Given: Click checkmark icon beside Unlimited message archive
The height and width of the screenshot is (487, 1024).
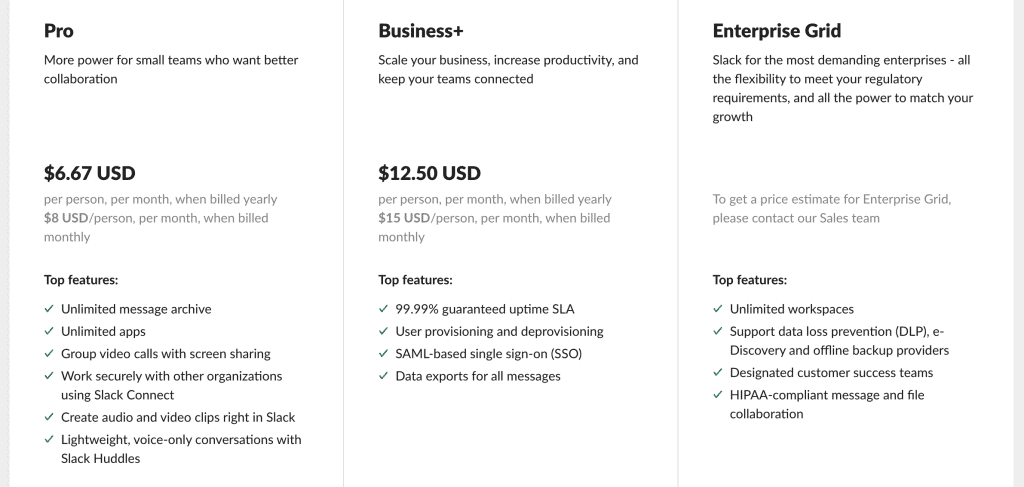Looking at the screenshot, I should [48, 309].
